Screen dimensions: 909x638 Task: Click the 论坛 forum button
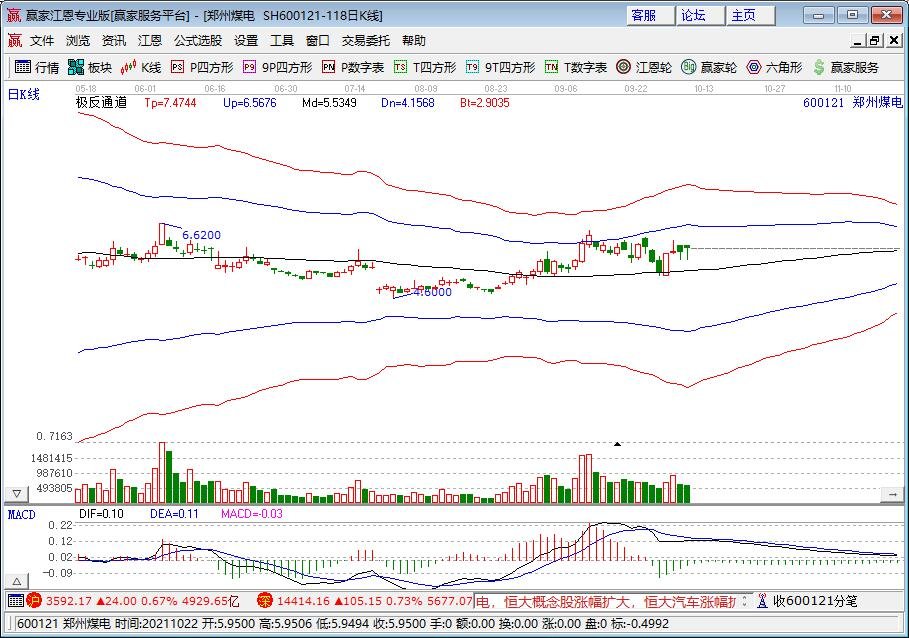pos(695,15)
